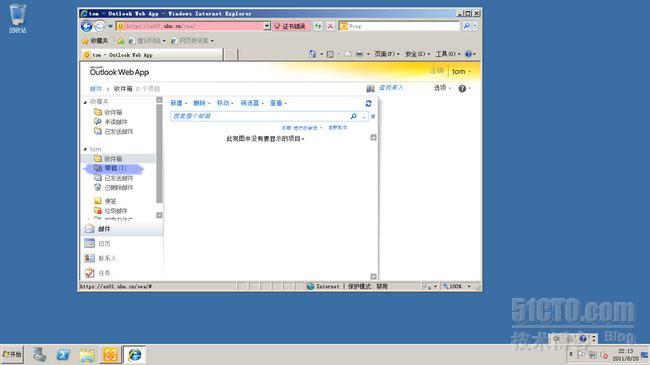Click the 搜索整个邮箱 search mailbox field
The height and width of the screenshot is (365, 650).
click(x=260, y=116)
